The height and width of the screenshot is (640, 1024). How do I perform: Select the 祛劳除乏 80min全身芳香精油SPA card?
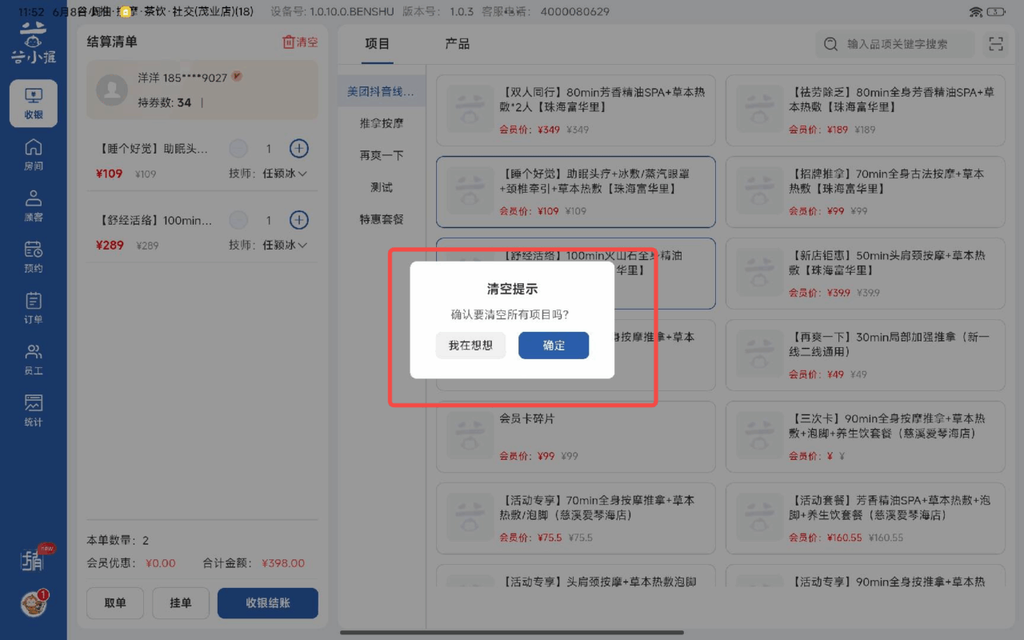[x=865, y=110]
